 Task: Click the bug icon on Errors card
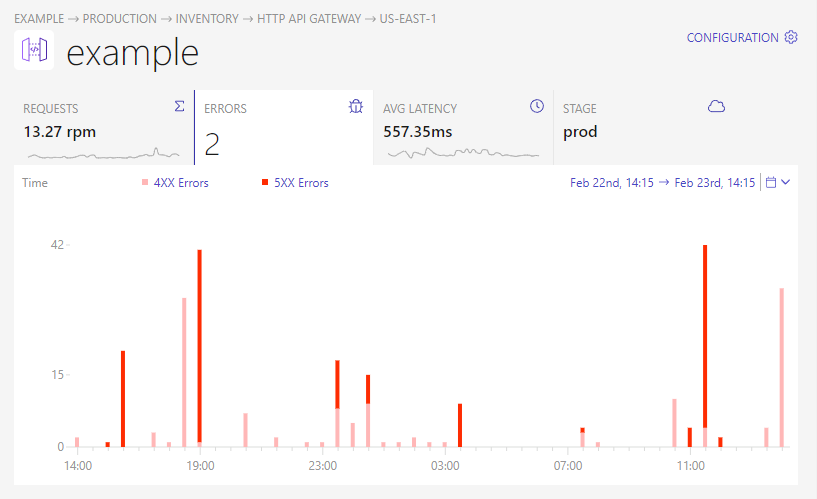356,106
